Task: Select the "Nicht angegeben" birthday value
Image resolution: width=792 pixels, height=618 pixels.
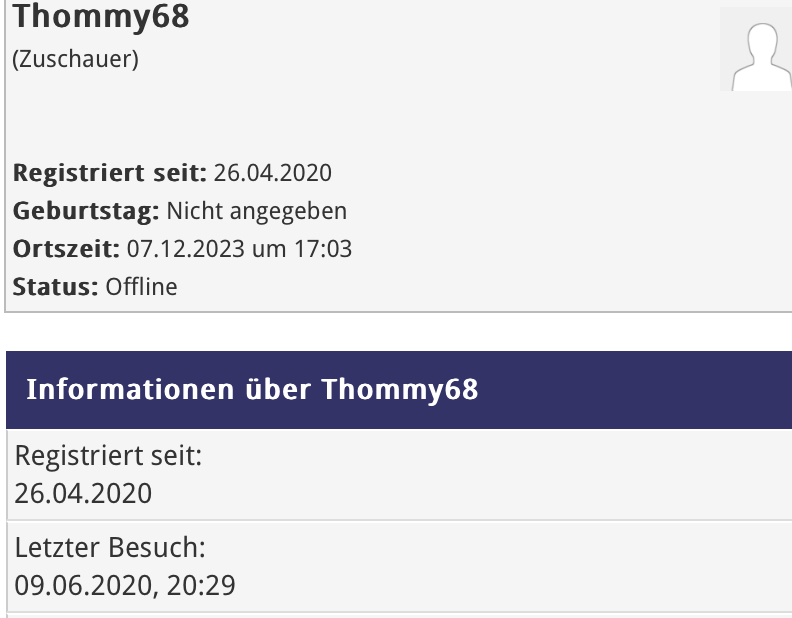Action: click(256, 211)
